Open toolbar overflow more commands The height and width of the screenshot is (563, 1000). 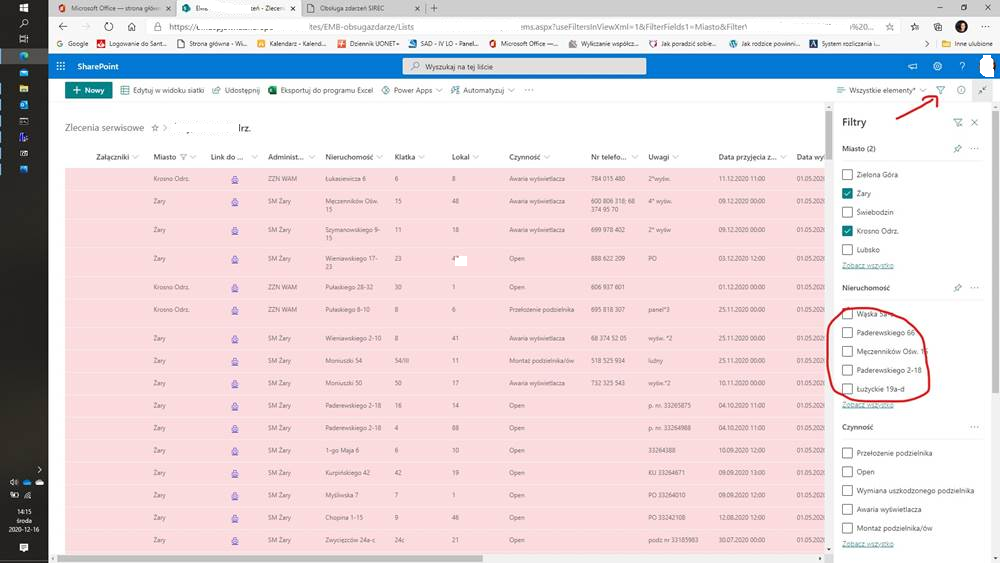click(529, 90)
